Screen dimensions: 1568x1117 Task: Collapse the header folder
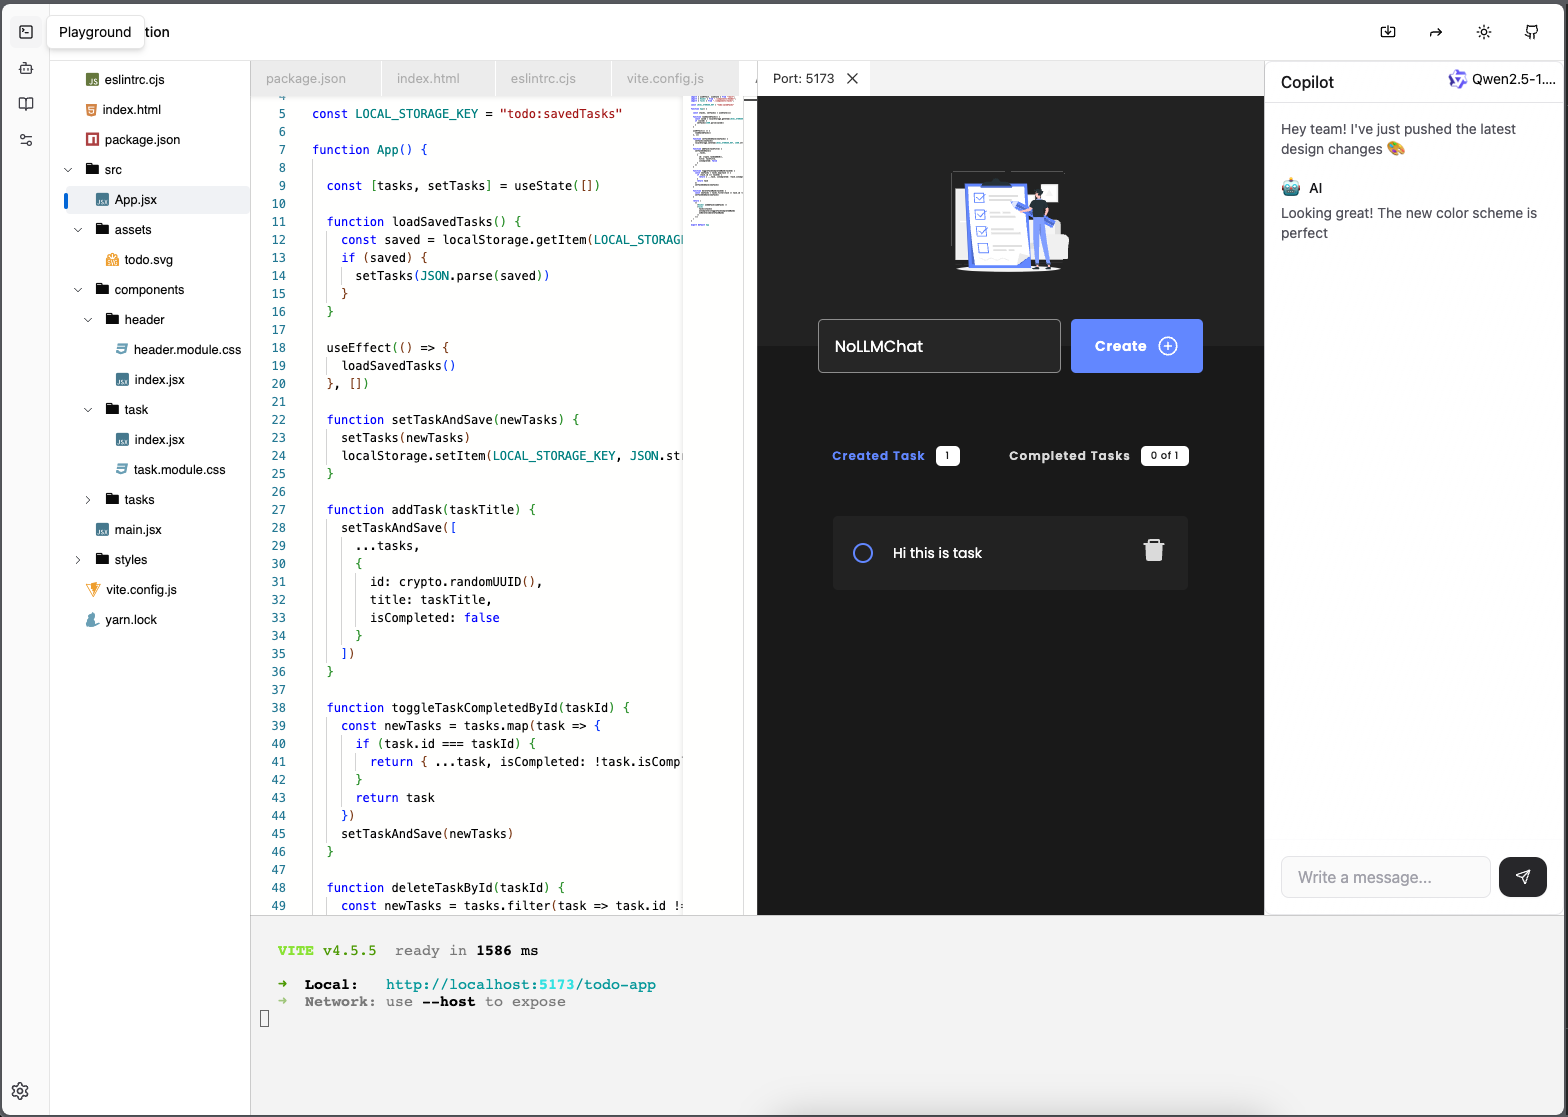pyautogui.click(x=88, y=320)
